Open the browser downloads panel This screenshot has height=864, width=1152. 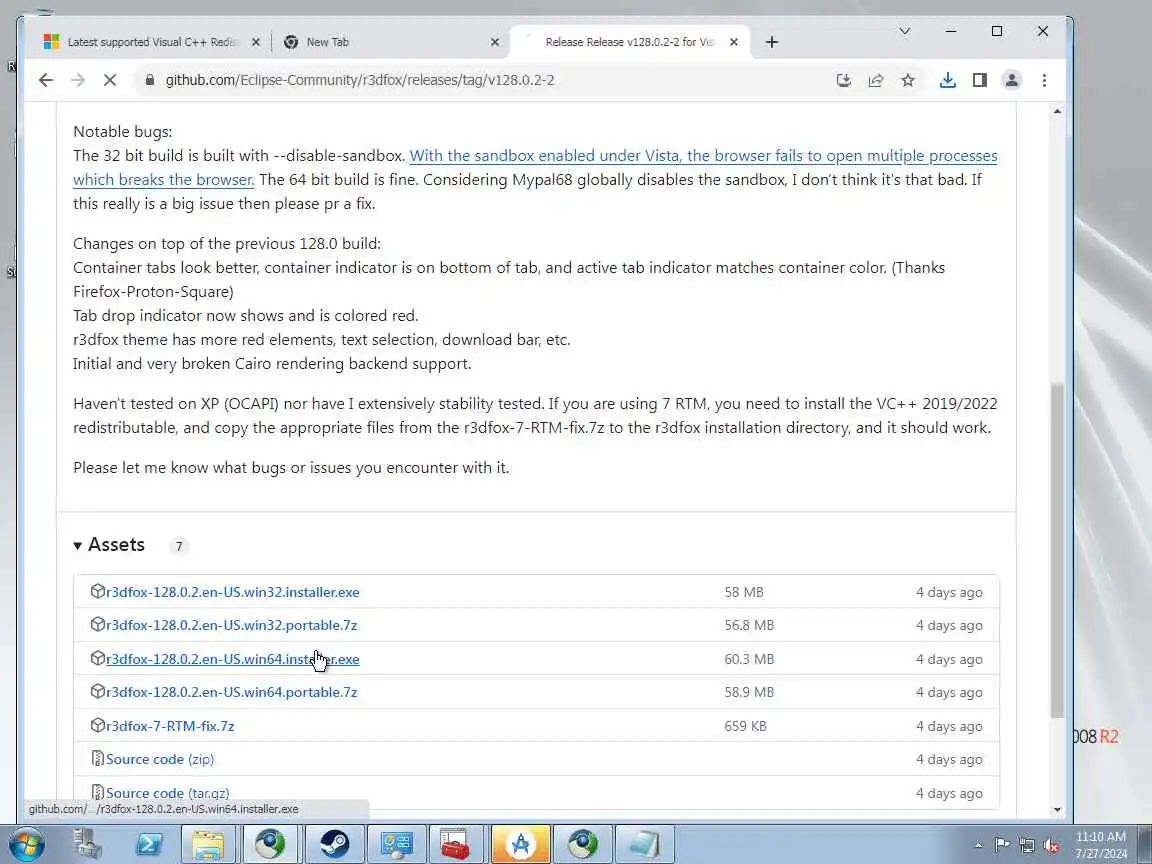pos(948,80)
